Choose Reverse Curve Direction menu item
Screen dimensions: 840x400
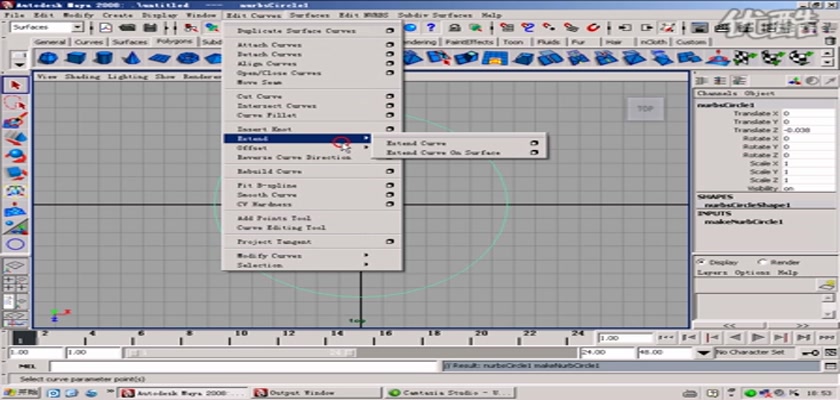click(294, 157)
